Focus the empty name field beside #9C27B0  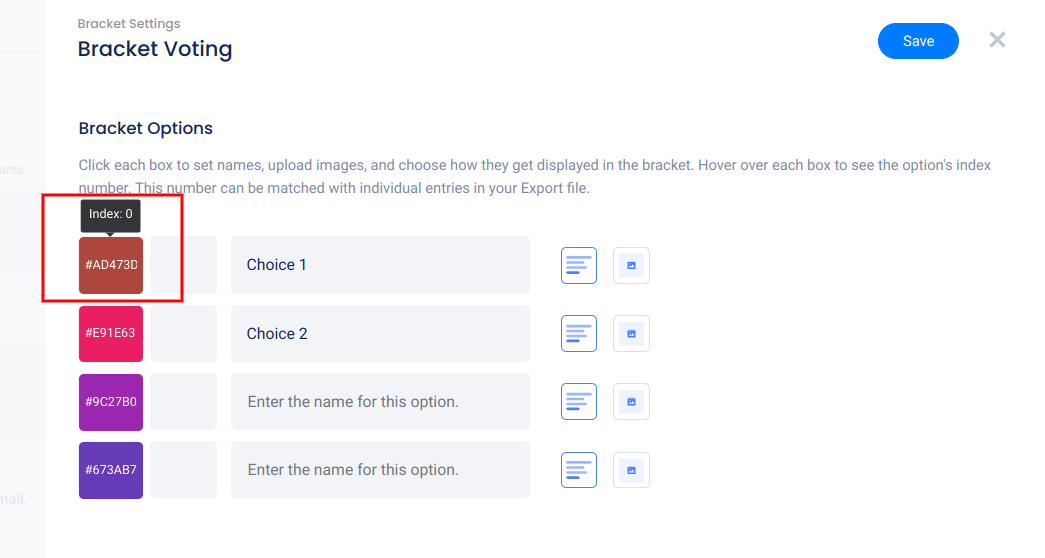pyautogui.click(x=380, y=402)
